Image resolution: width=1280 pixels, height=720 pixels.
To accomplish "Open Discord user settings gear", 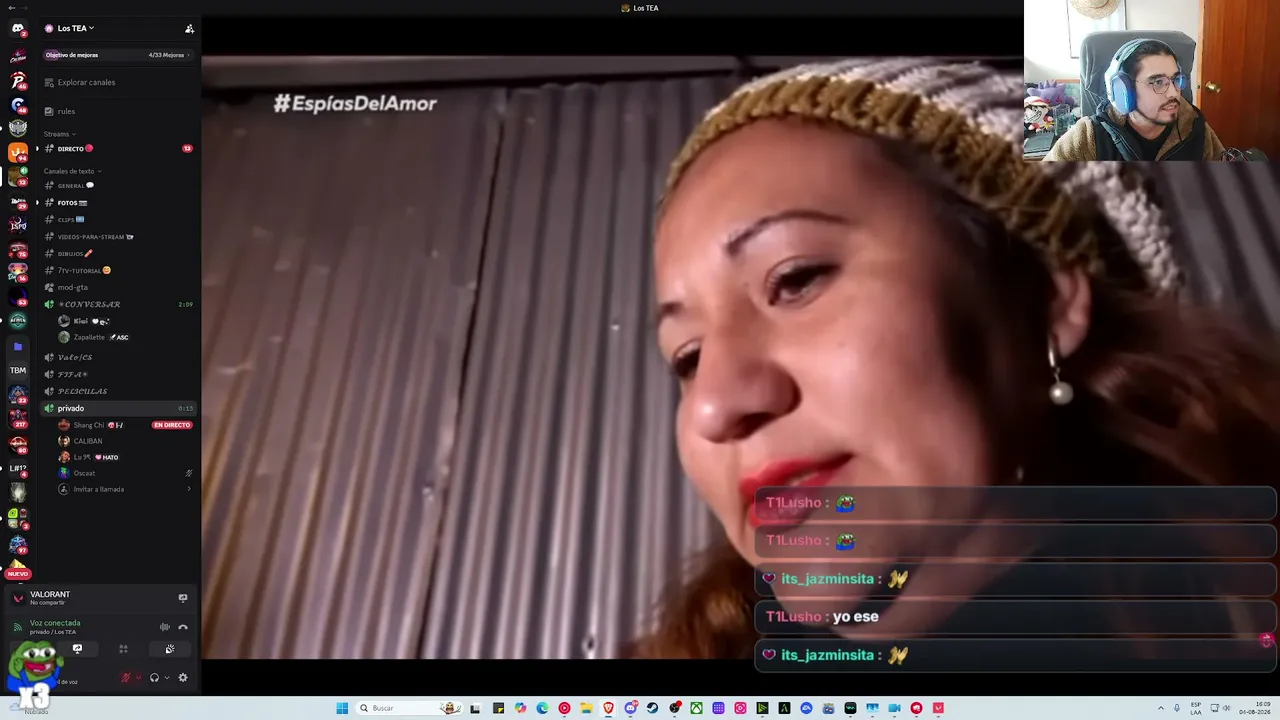I will click(183, 678).
